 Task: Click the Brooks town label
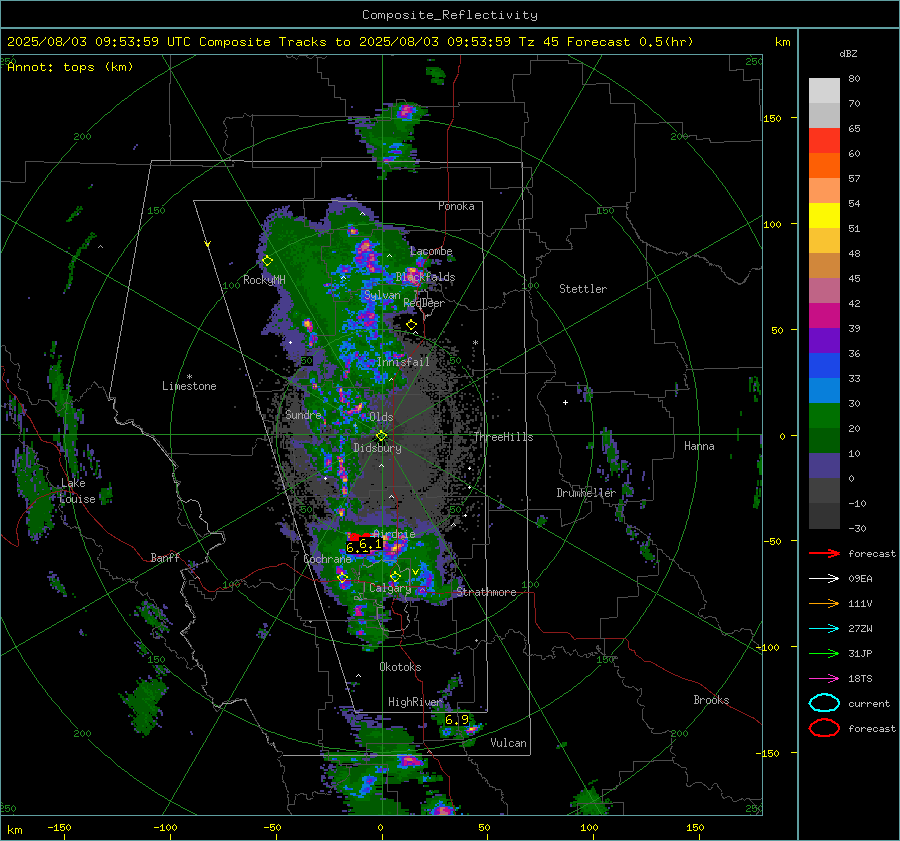click(x=711, y=700)
